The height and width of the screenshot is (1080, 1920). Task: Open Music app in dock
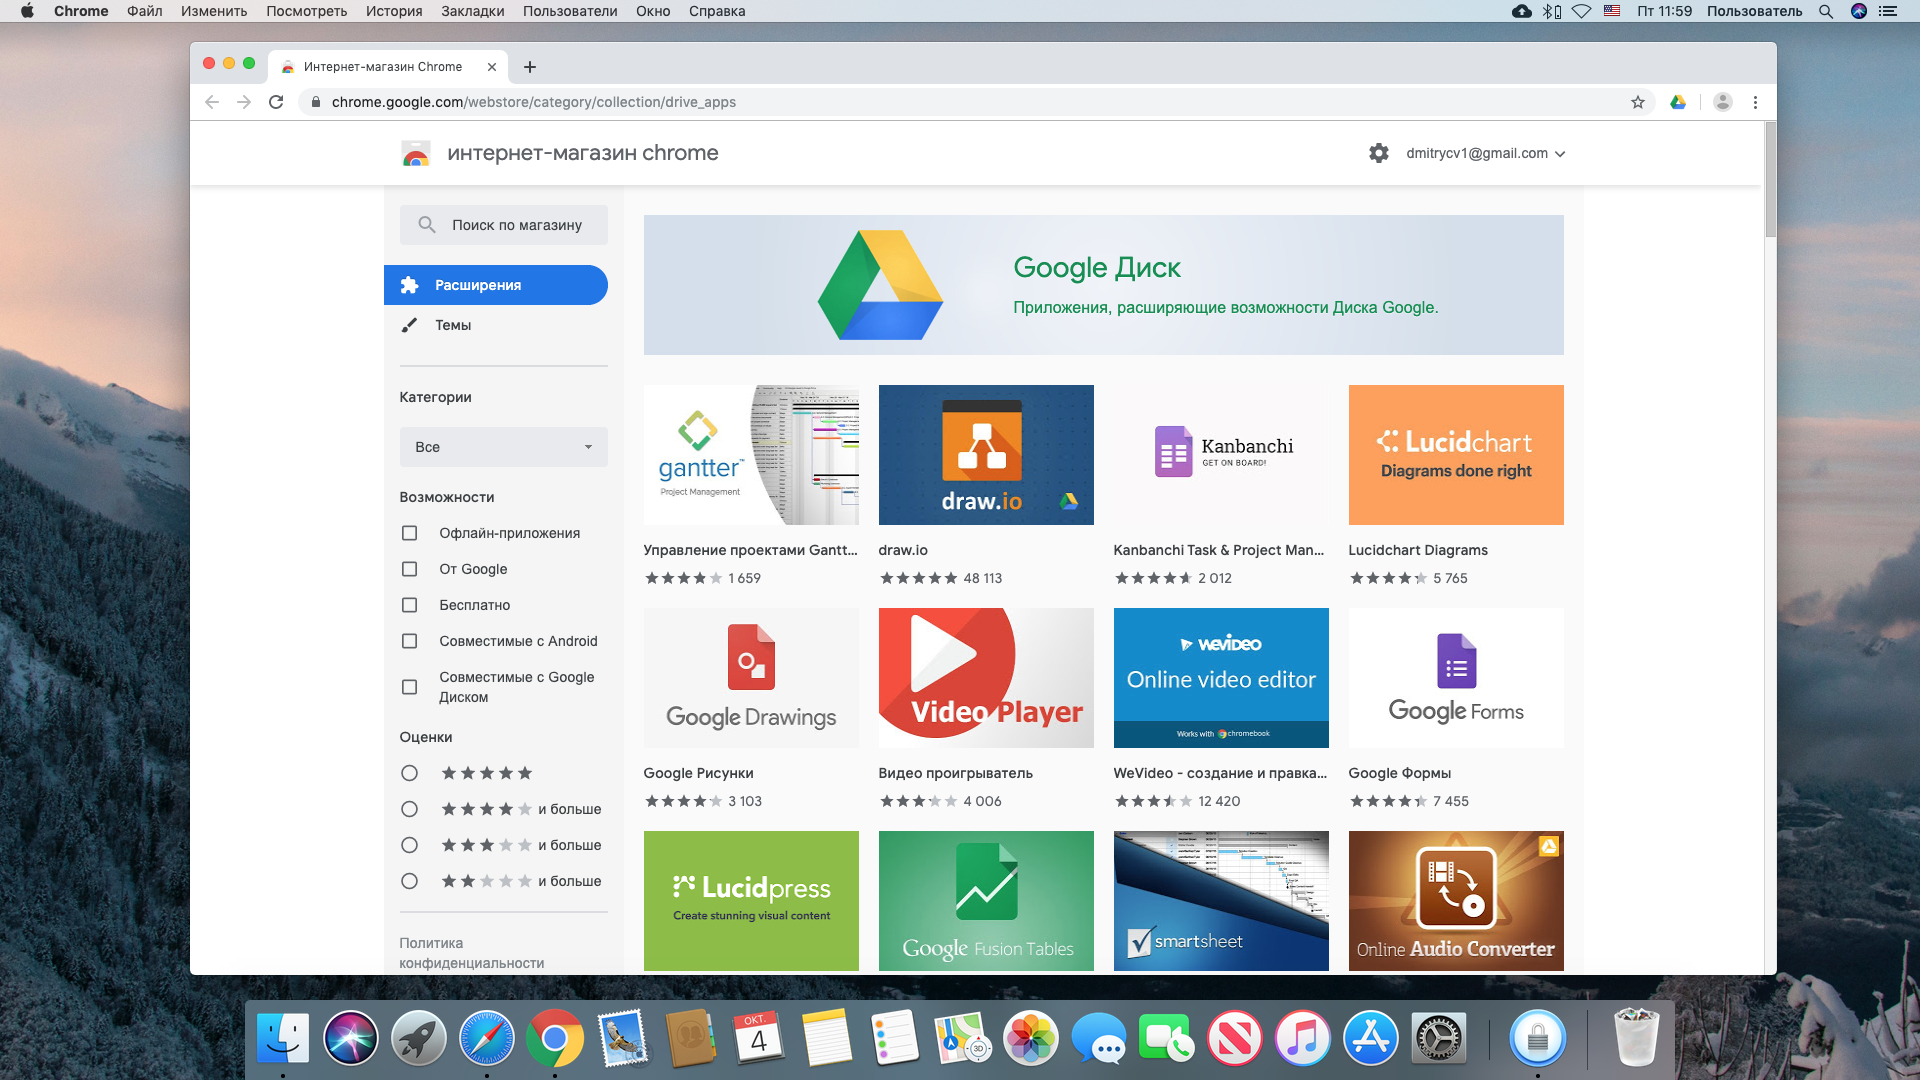(x=1303, y=1038)
